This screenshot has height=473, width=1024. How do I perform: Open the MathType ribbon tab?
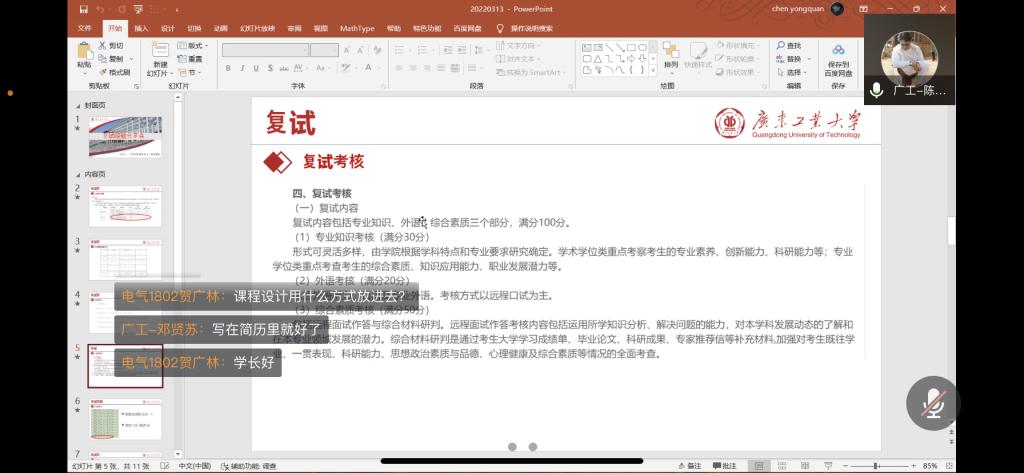pyautogui.click(x=356, y=28)
